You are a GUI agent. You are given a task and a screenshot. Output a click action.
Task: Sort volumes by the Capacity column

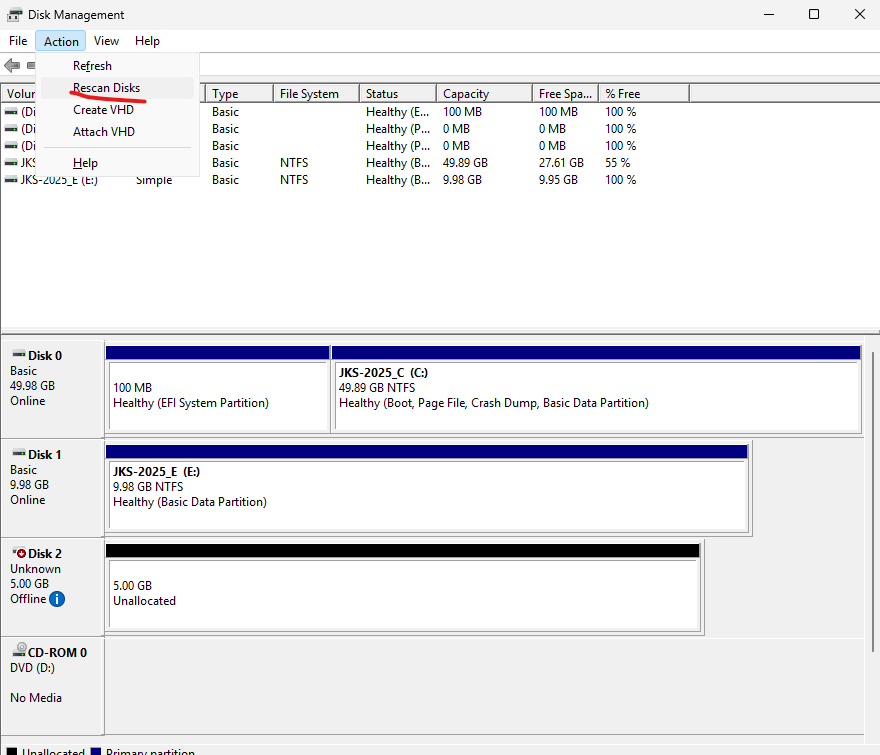pyautogui.click(x=484, y=94)
